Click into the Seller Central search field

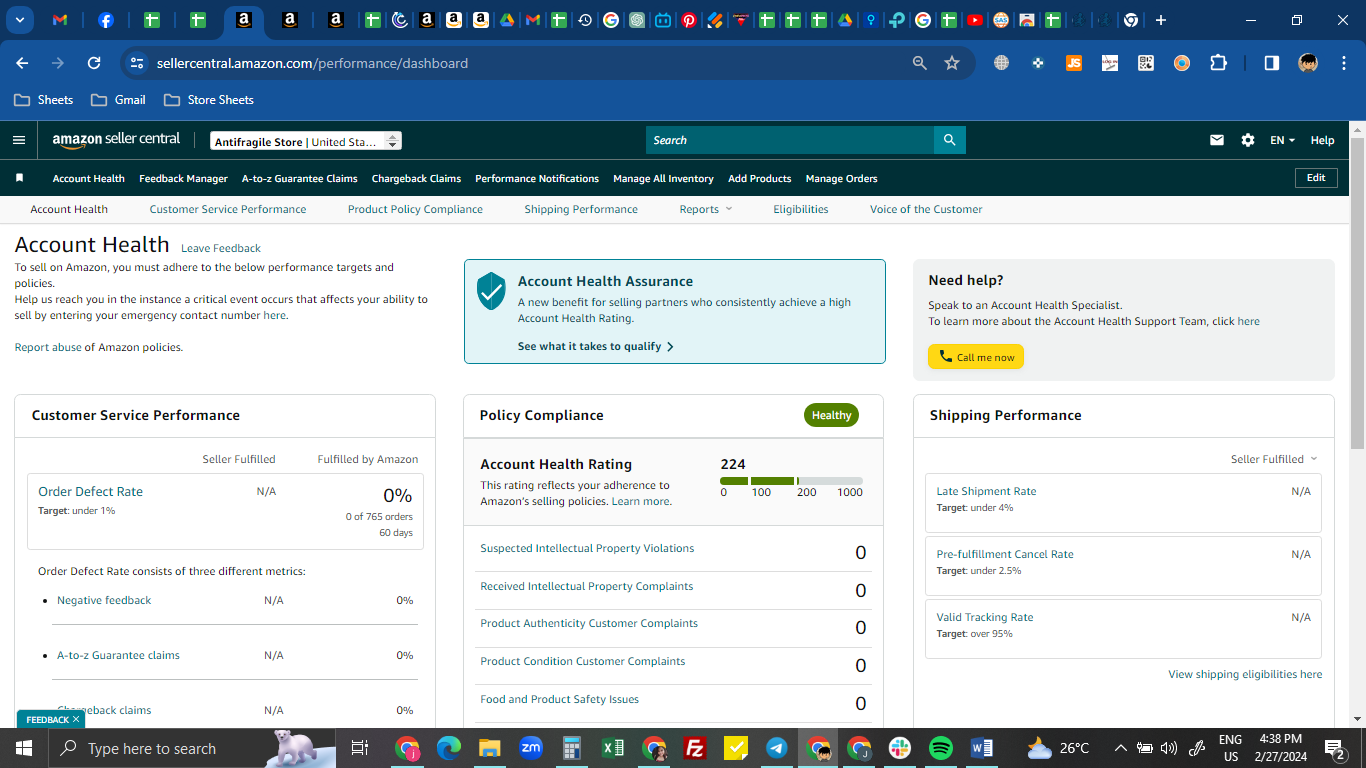[790, 140]
